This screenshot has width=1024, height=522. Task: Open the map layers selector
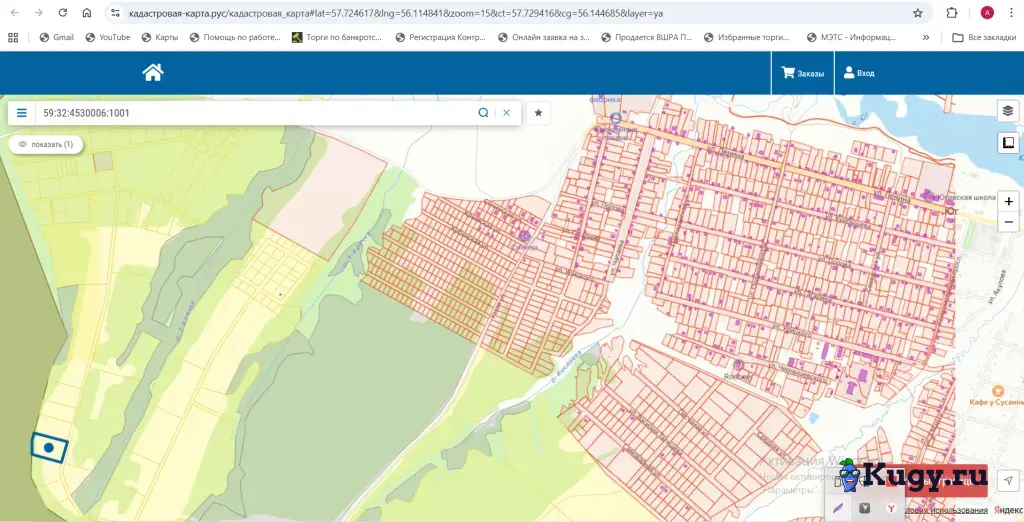point(1008,111)
